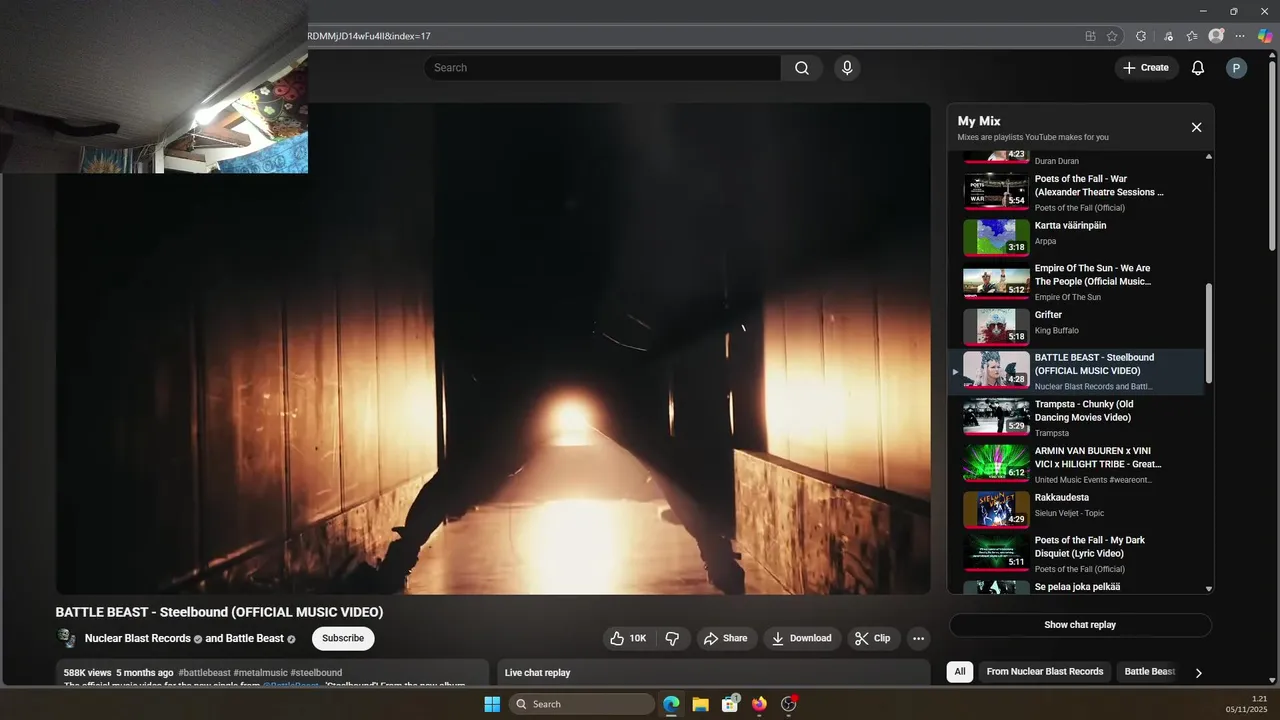Open the Edge split screen icon in address bar
This screenshot has height=720, width=1280.
coord(1090,36)
